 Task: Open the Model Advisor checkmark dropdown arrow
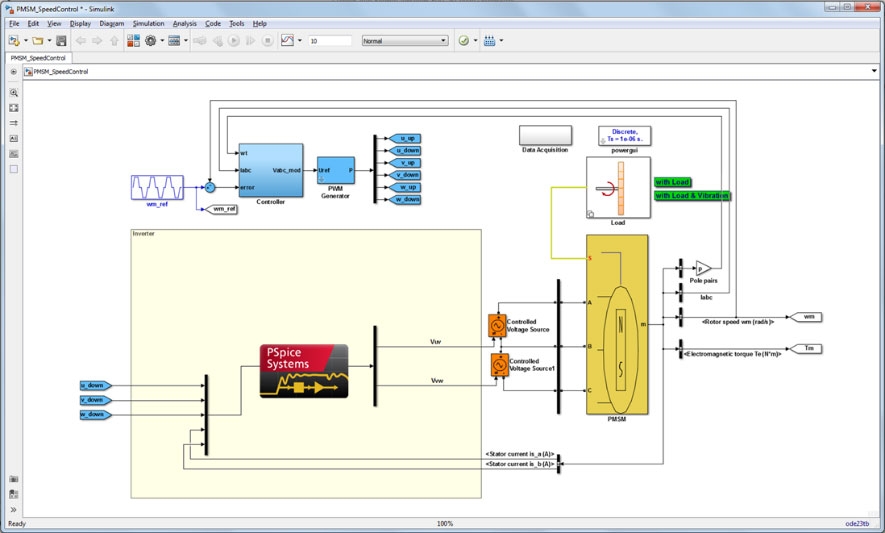tap(474, 41)
